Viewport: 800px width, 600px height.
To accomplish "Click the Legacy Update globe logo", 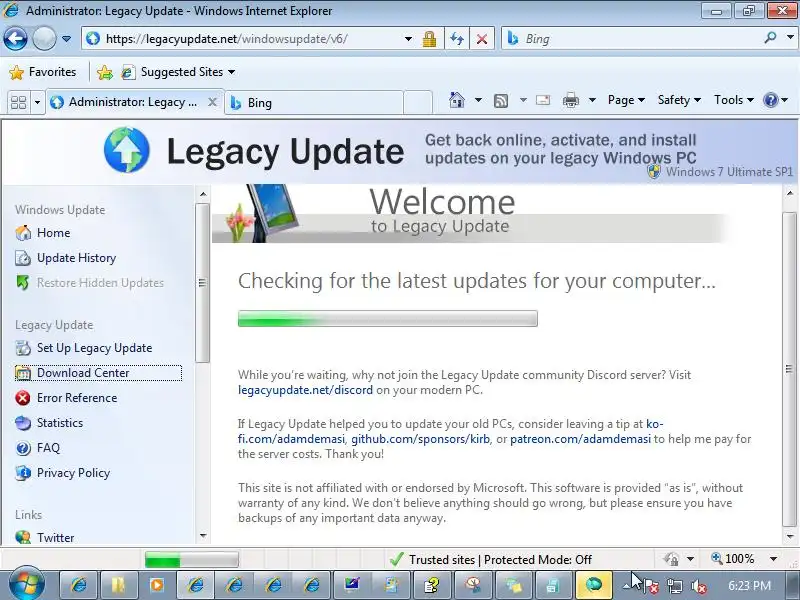I will pos(127,150).
